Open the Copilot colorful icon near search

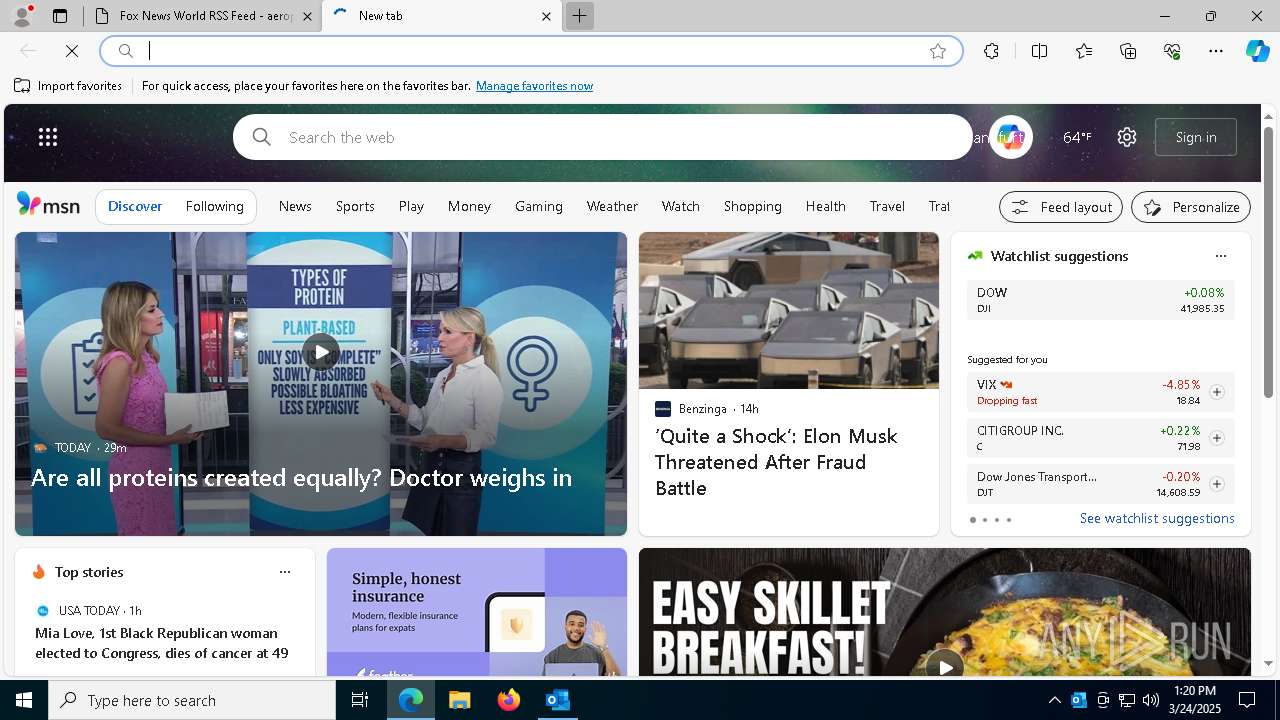coord(1011,137)
